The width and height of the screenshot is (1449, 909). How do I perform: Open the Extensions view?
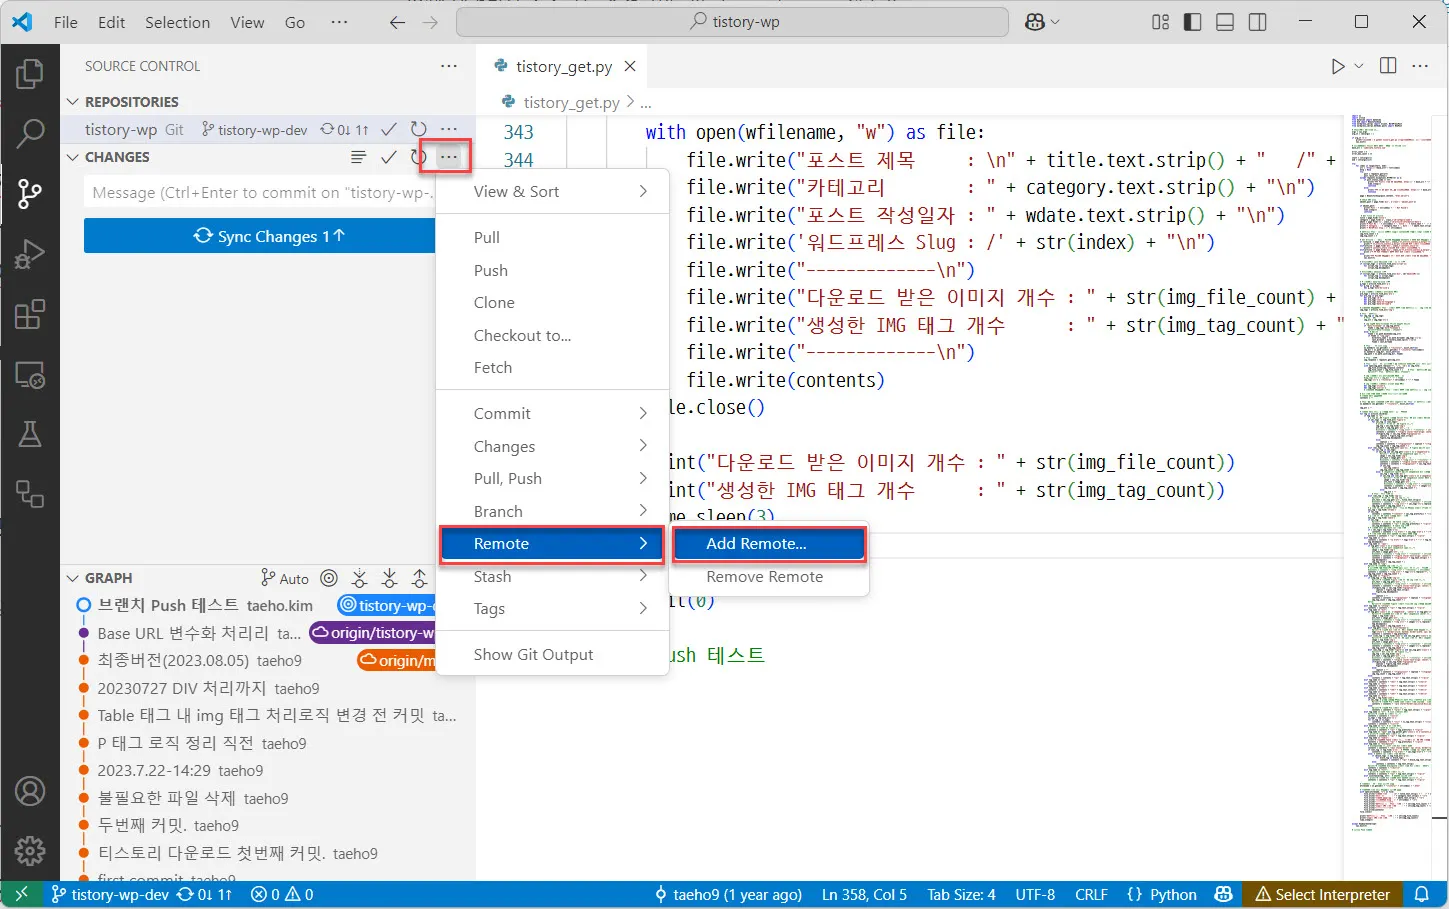point(30,313)
